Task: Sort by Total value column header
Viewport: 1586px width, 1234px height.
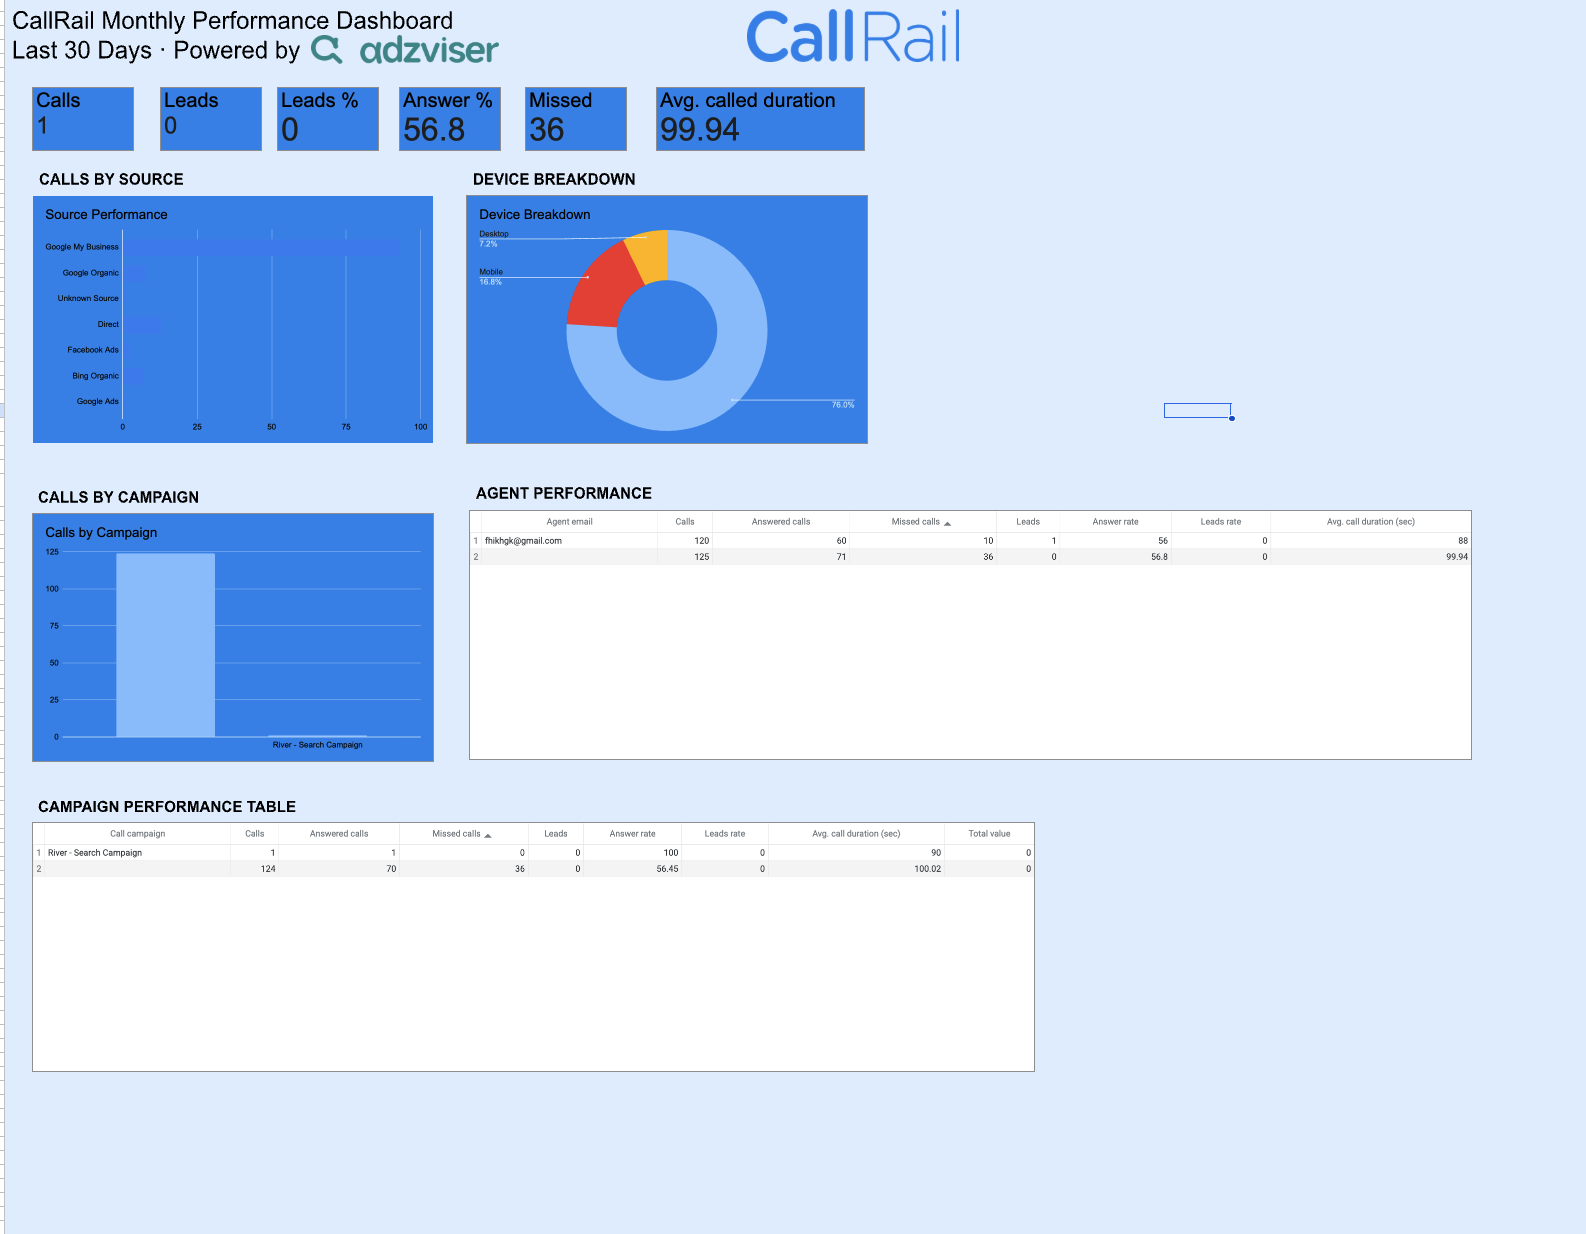Action: pos(989,834)
